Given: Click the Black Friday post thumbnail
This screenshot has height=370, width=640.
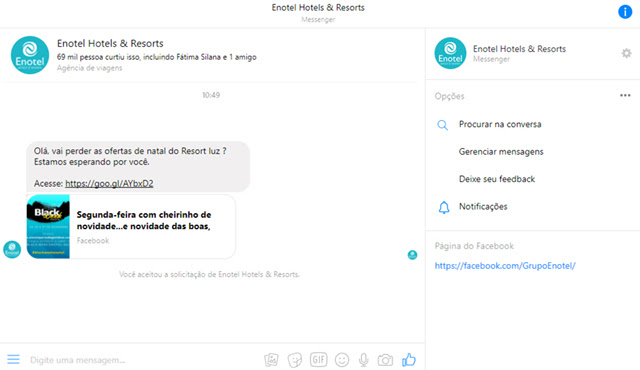Looking at the screenshot, I should (48, 226).
